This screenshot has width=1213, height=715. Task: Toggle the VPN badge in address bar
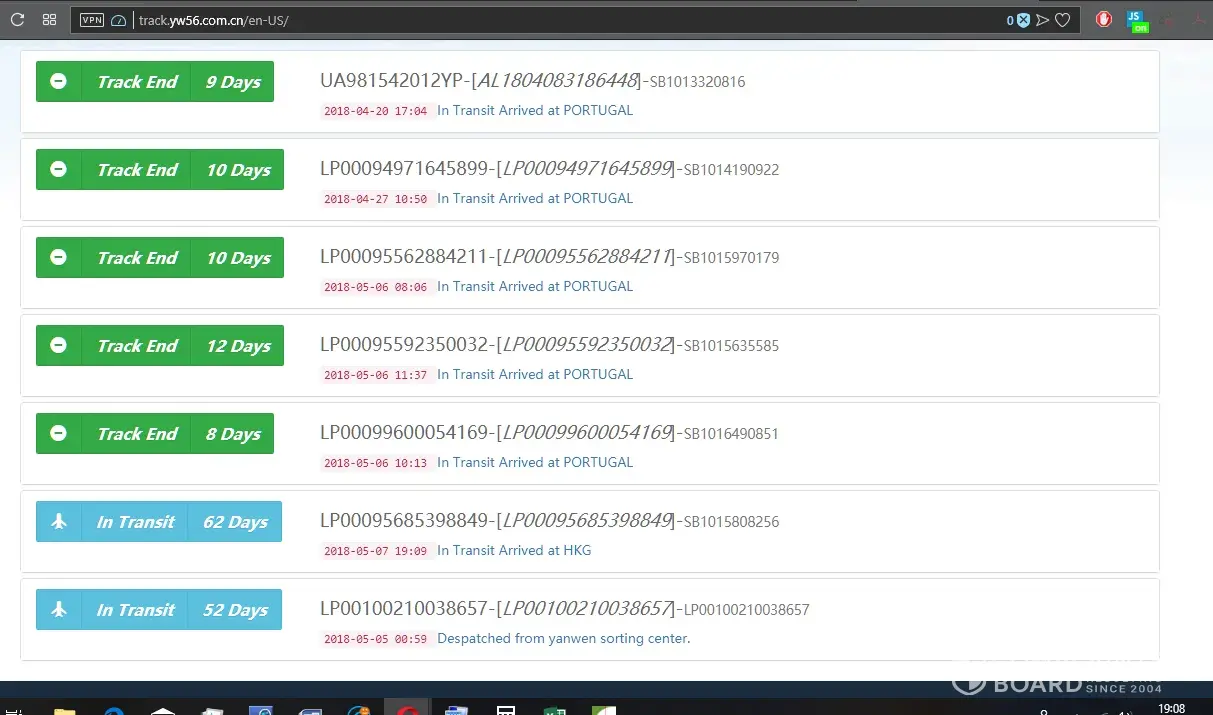click(x=92, y=19)
